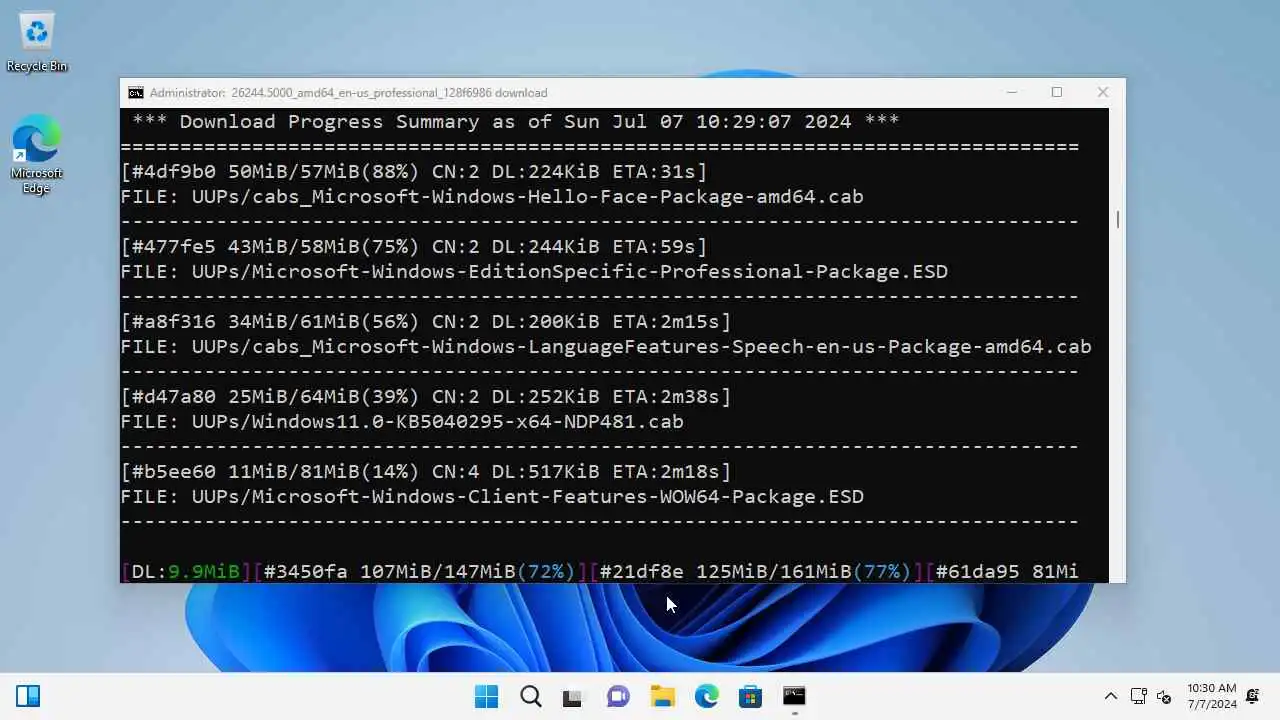Click the '#a8f316 34MiB/61MiB(56%)' status line
1280x720 pixels.
[x=426, y=322]
